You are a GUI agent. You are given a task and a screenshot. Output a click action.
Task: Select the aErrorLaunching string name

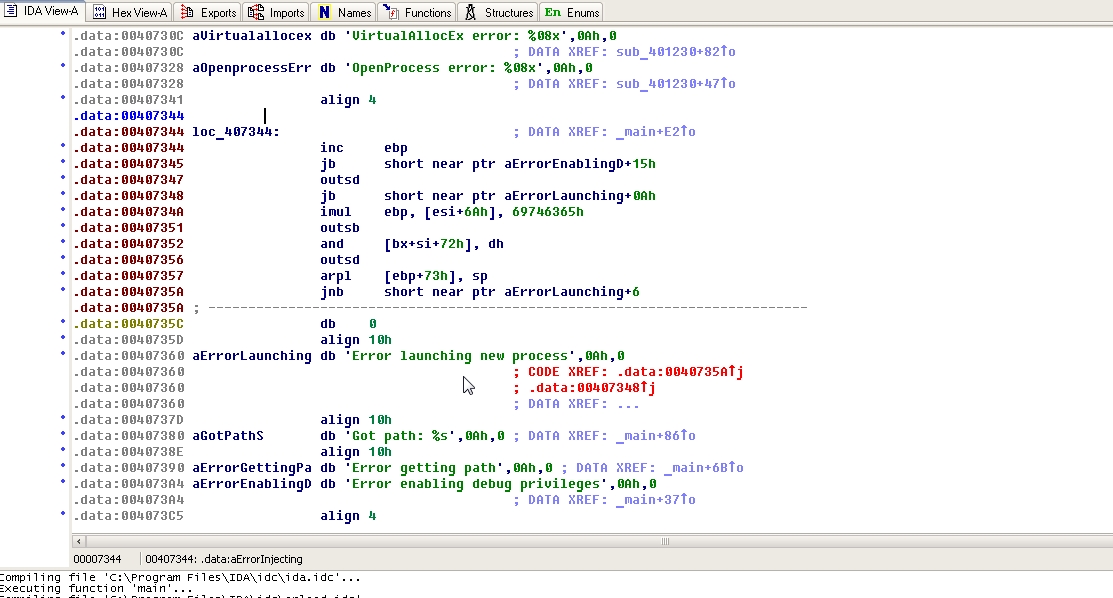pyautogui.click(x=251, y=356)
